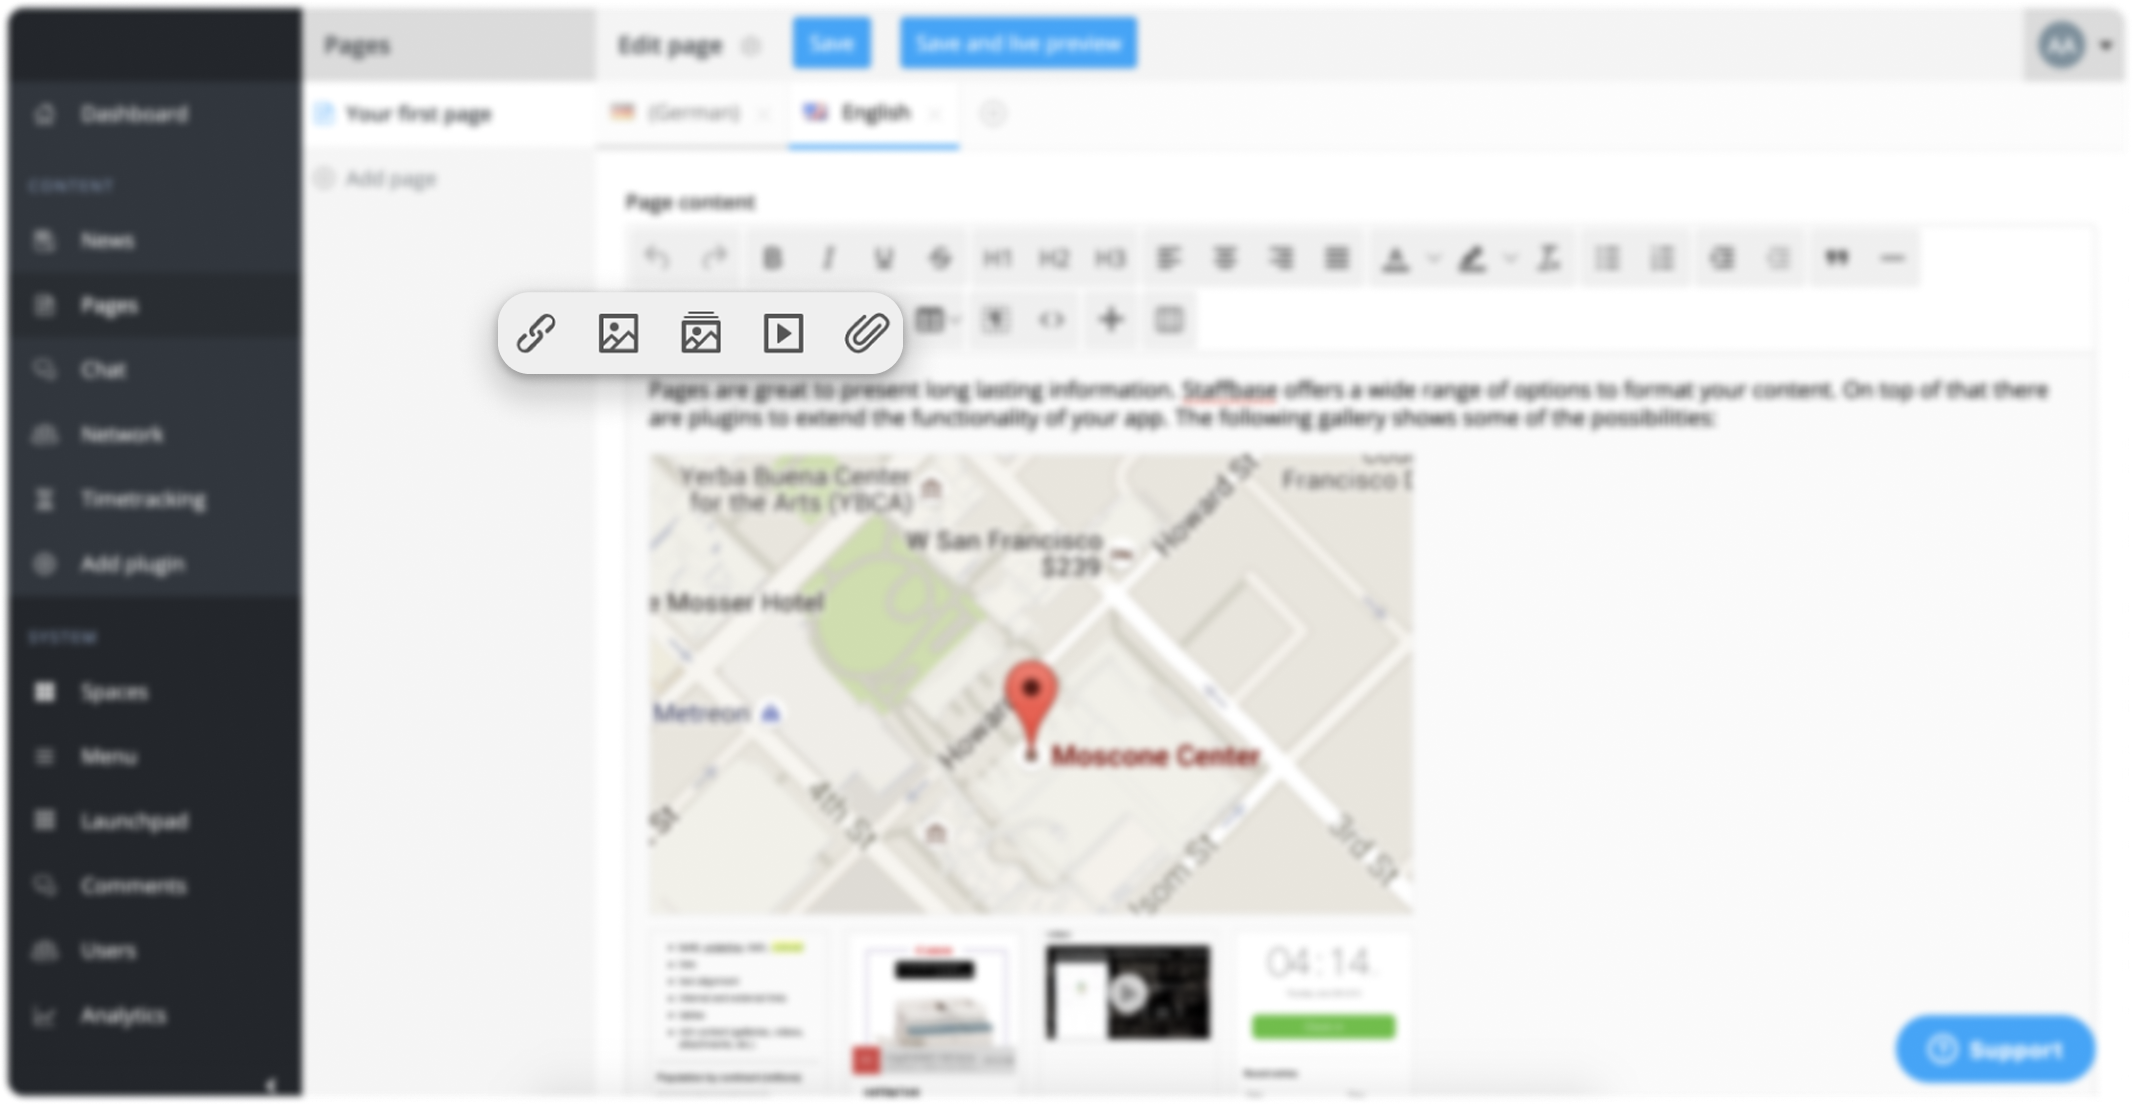2134x1104 pixels.
Task: Click Save and live preview
Action: (1018, 44)
